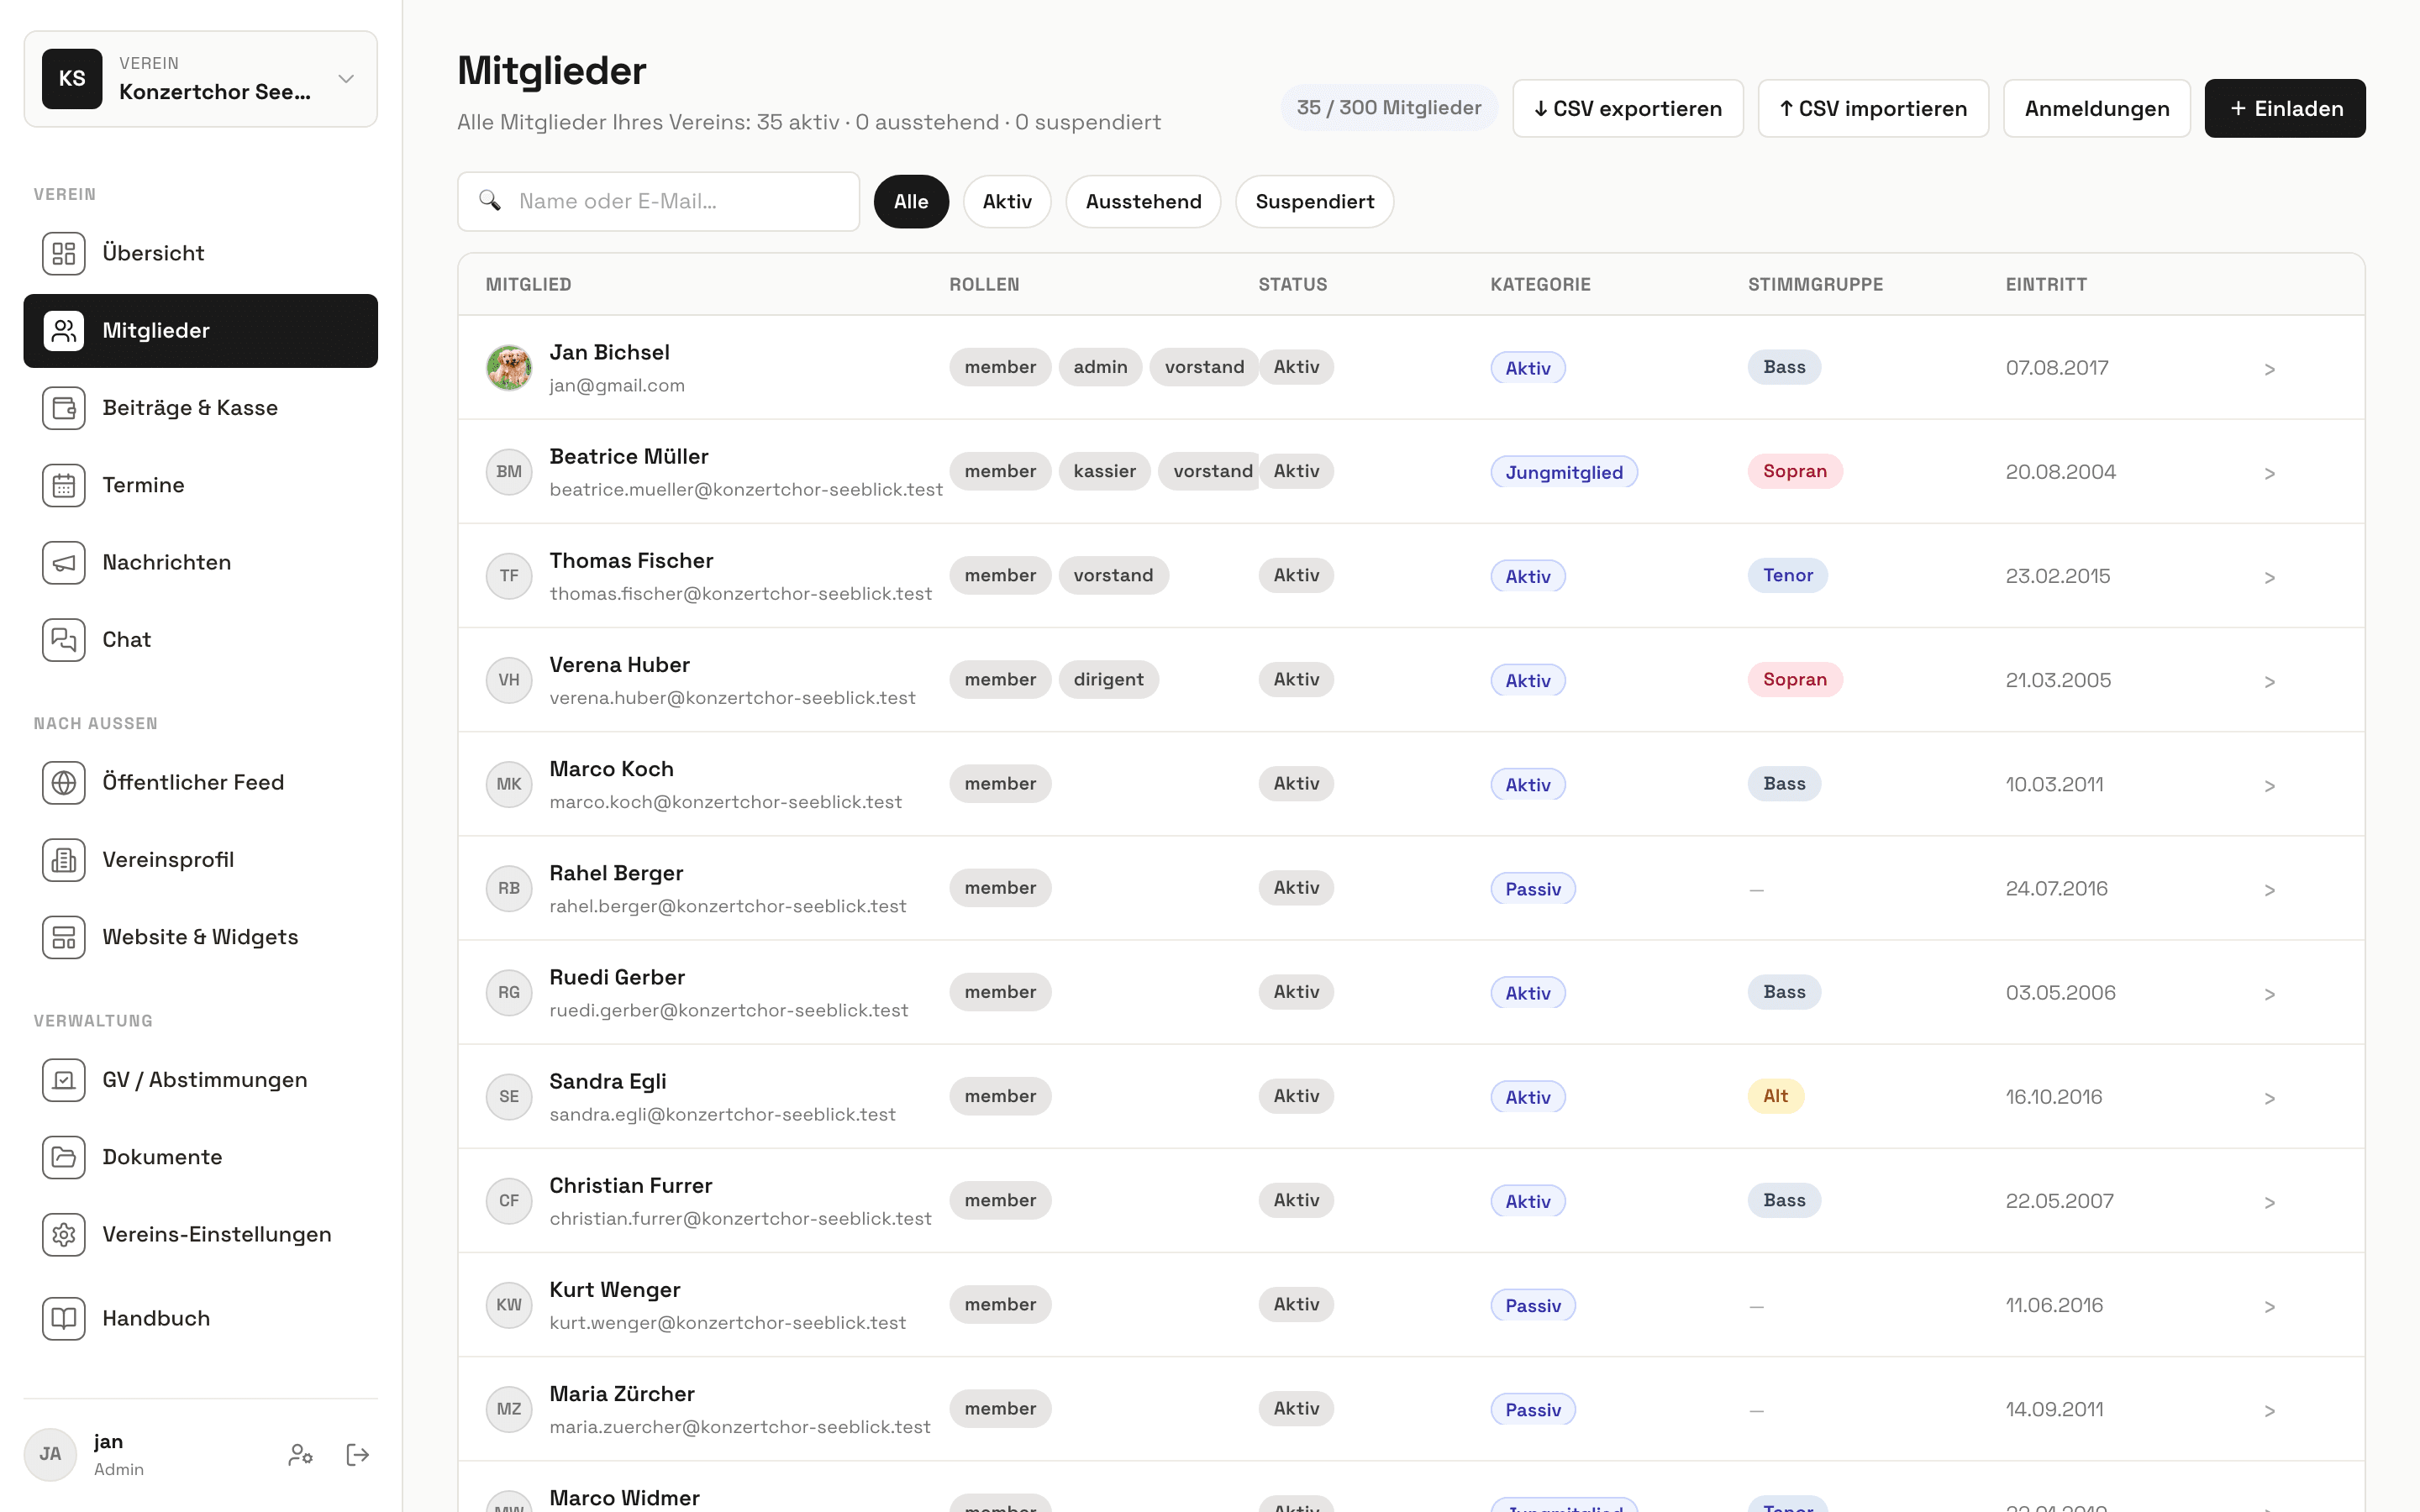Open the Termine calendar icon
Image resolution: width=2420 pixels, height=1512 pixels.
pyautogui.click(x=64, y=485)
